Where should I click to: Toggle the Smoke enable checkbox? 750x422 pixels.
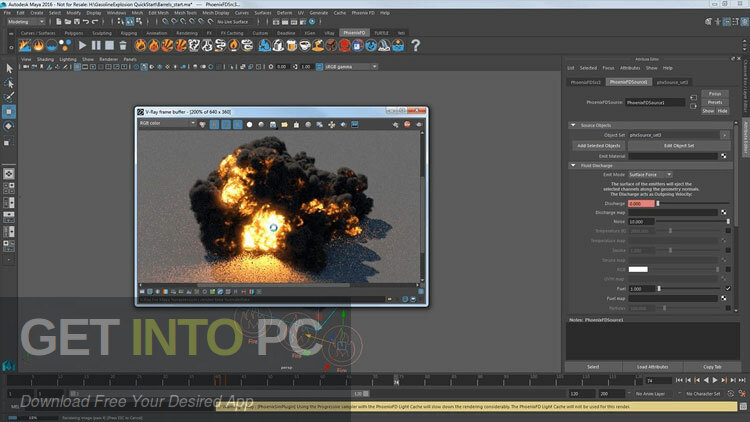coord(728,250)
